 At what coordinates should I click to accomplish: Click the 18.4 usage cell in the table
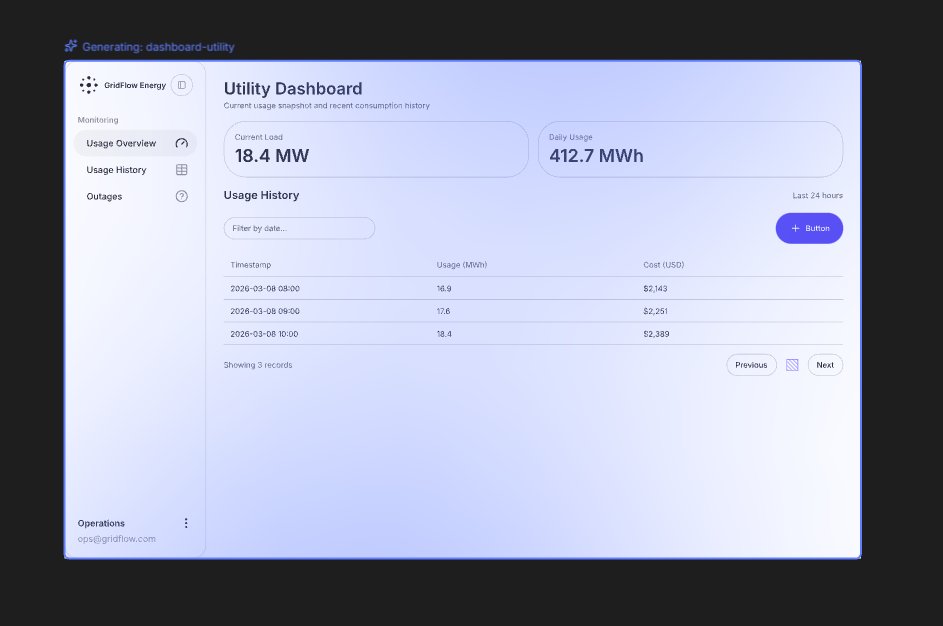coord(444,334)
